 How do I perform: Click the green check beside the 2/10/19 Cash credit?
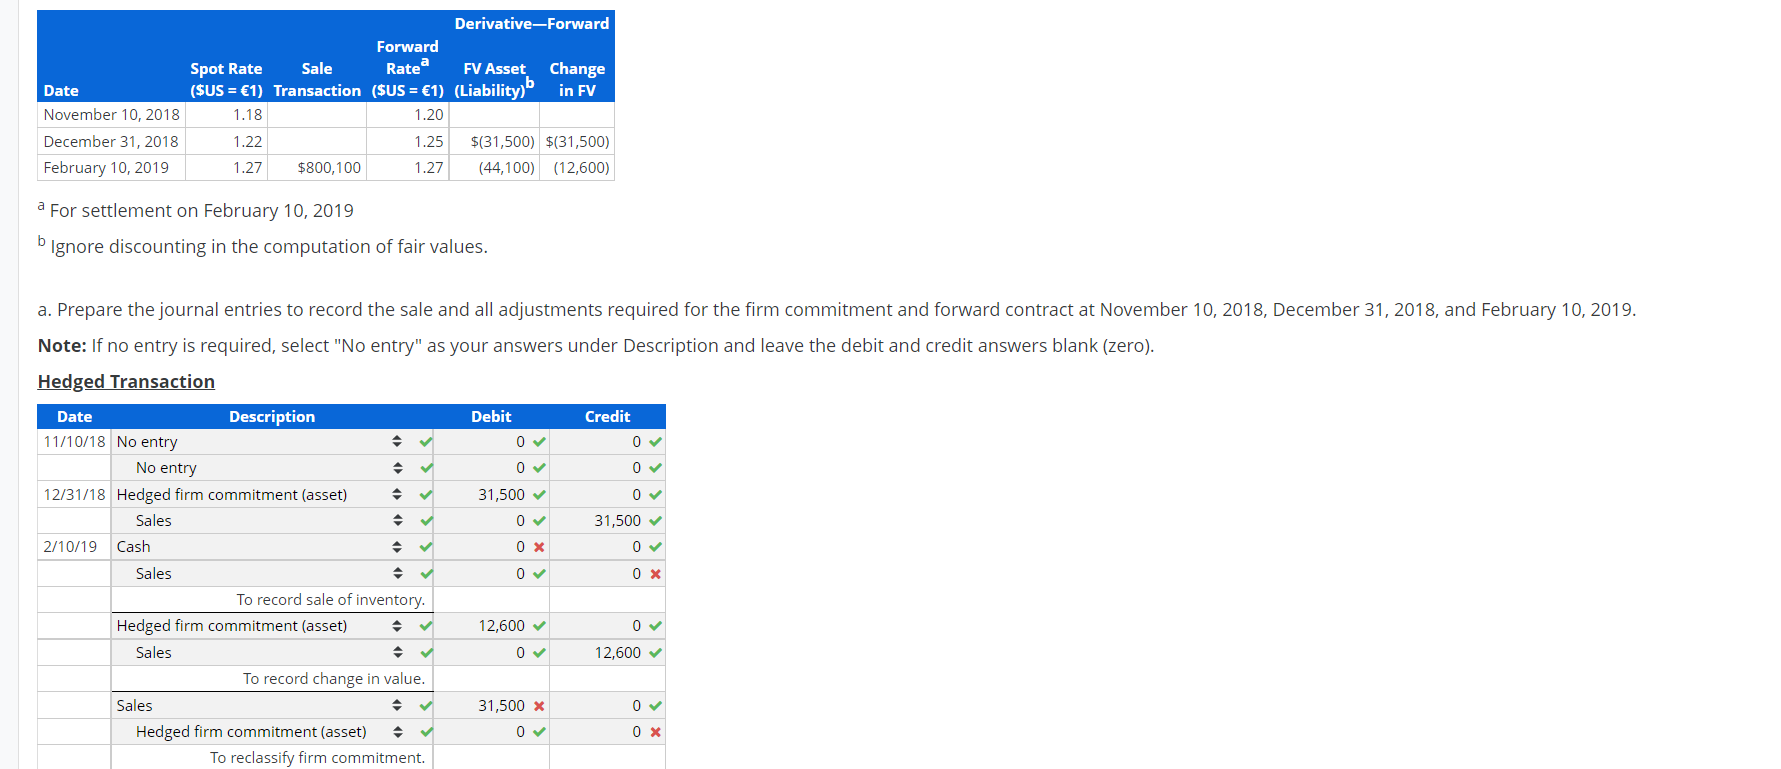(656, 547)
